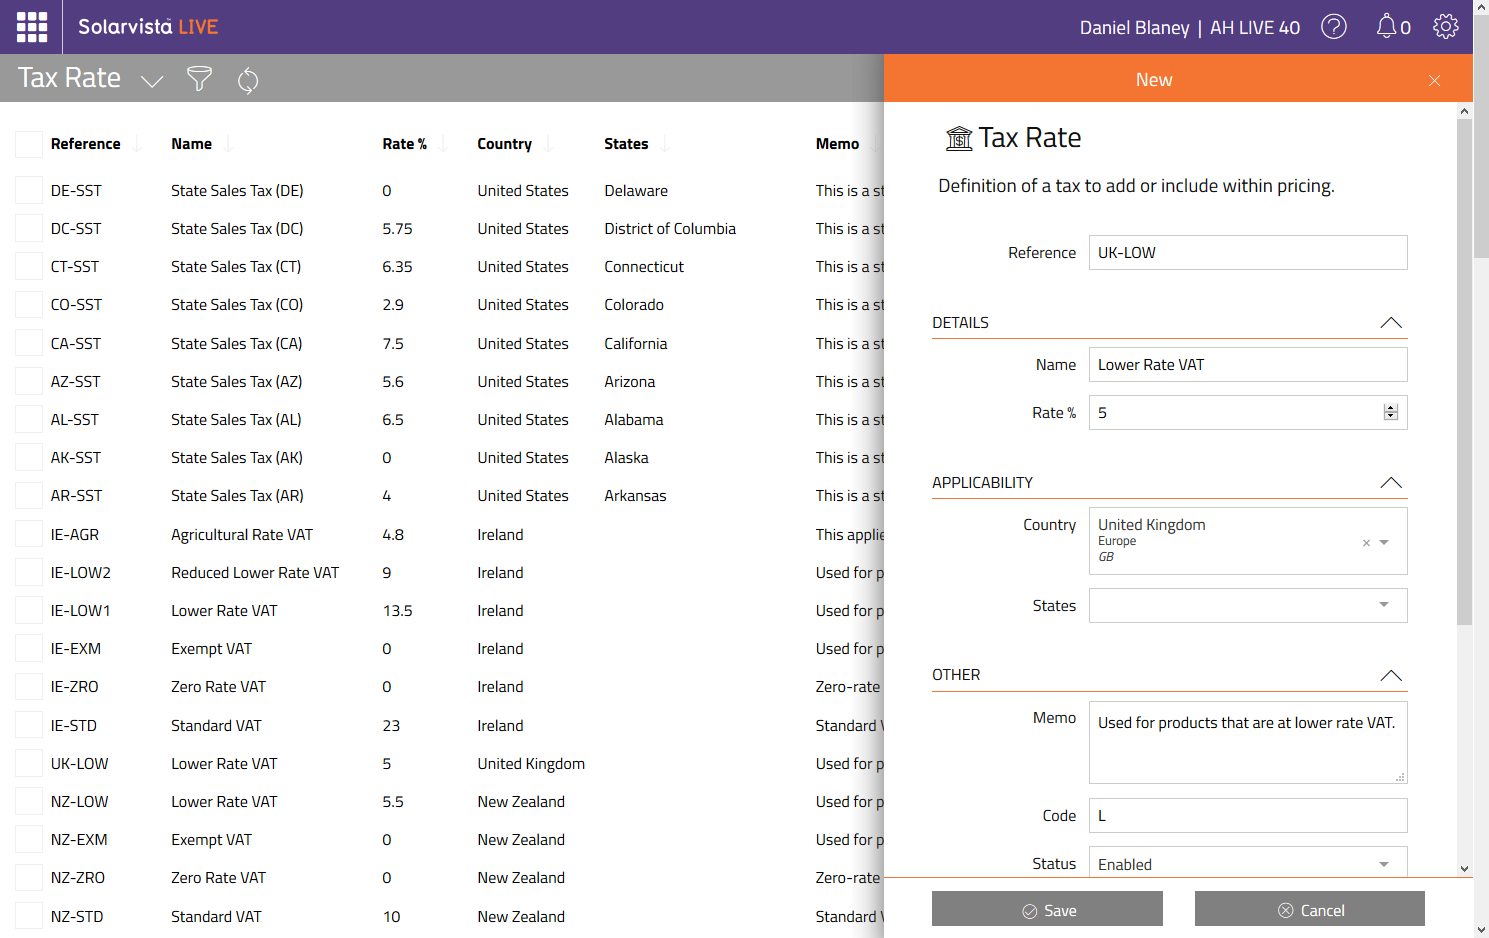Select the IE-AGR row checkbox
The height and width of the screenshot is (938, 1489).
click(29, 534)
